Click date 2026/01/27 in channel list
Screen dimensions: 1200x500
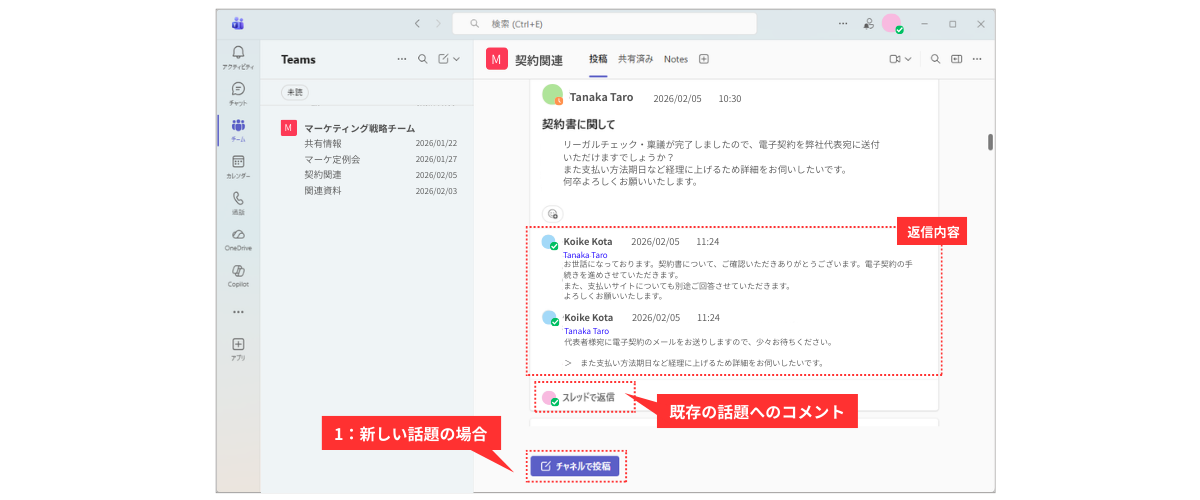pyautogui.click(x=436, y=159)
